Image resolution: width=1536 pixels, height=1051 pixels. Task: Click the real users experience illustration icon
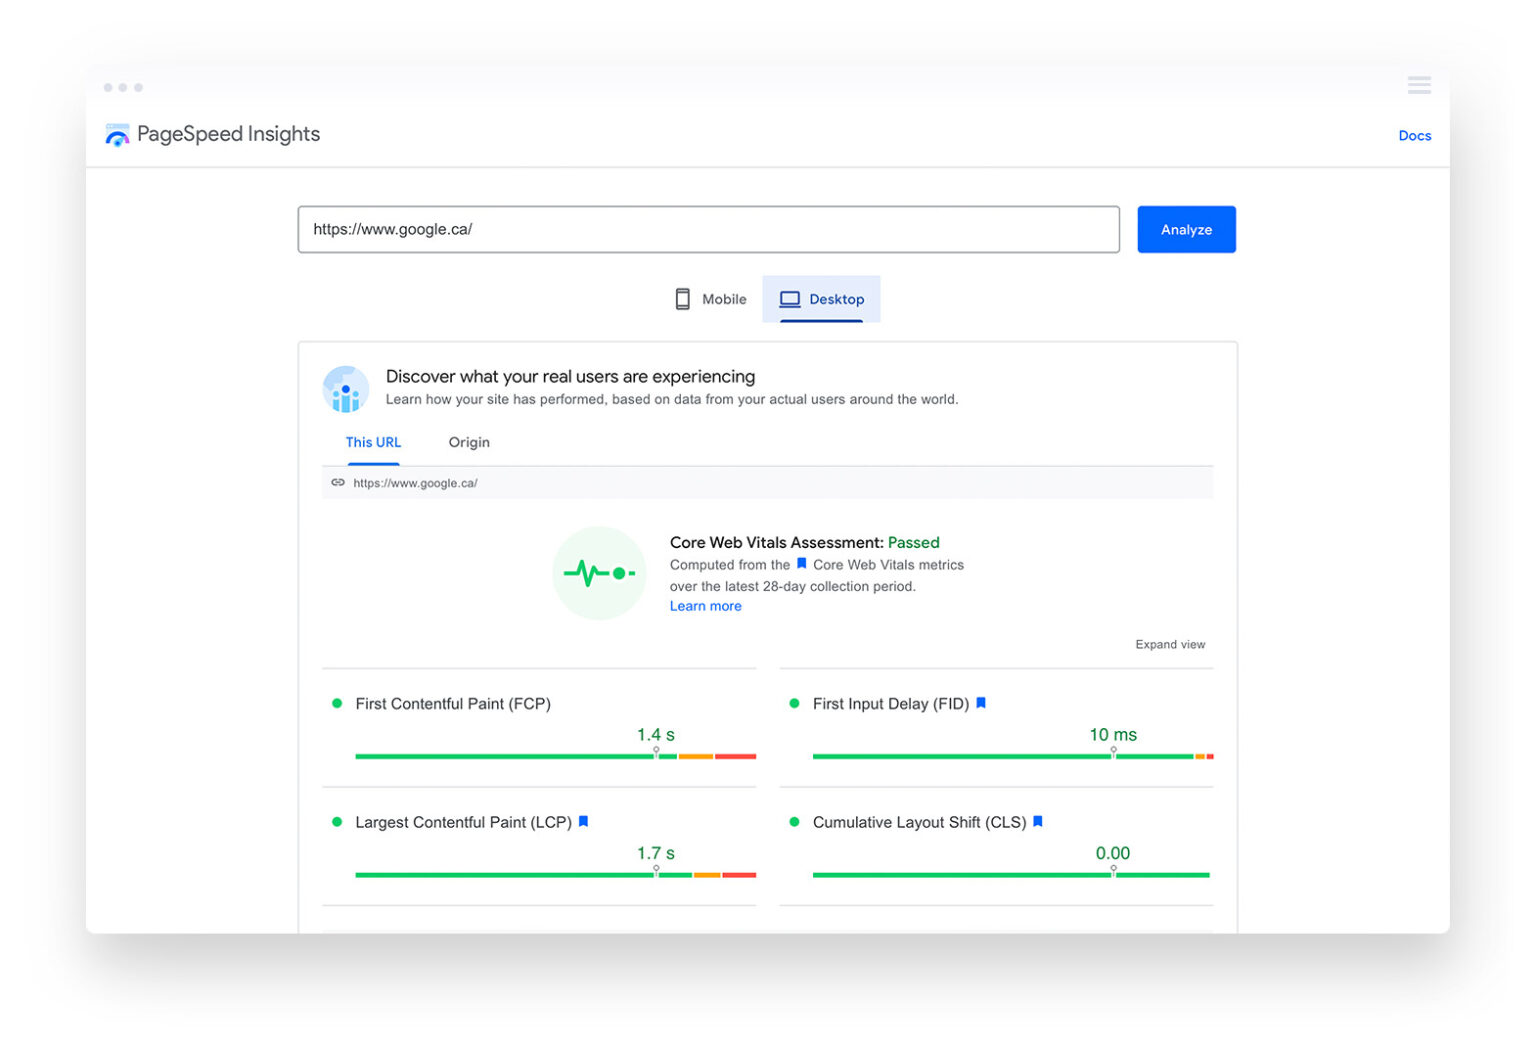point(345,389)
